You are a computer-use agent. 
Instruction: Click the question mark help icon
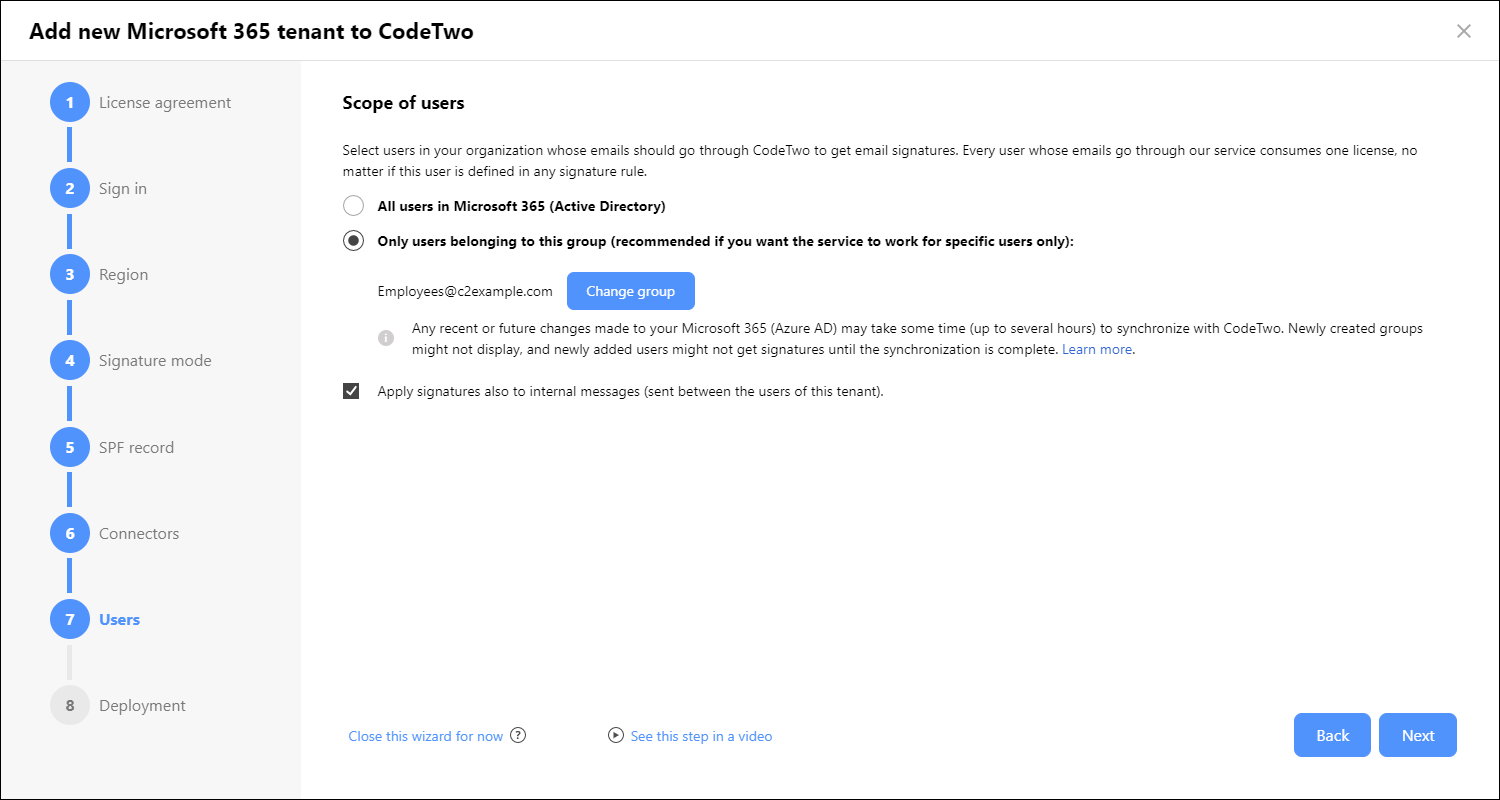[518, 735]
